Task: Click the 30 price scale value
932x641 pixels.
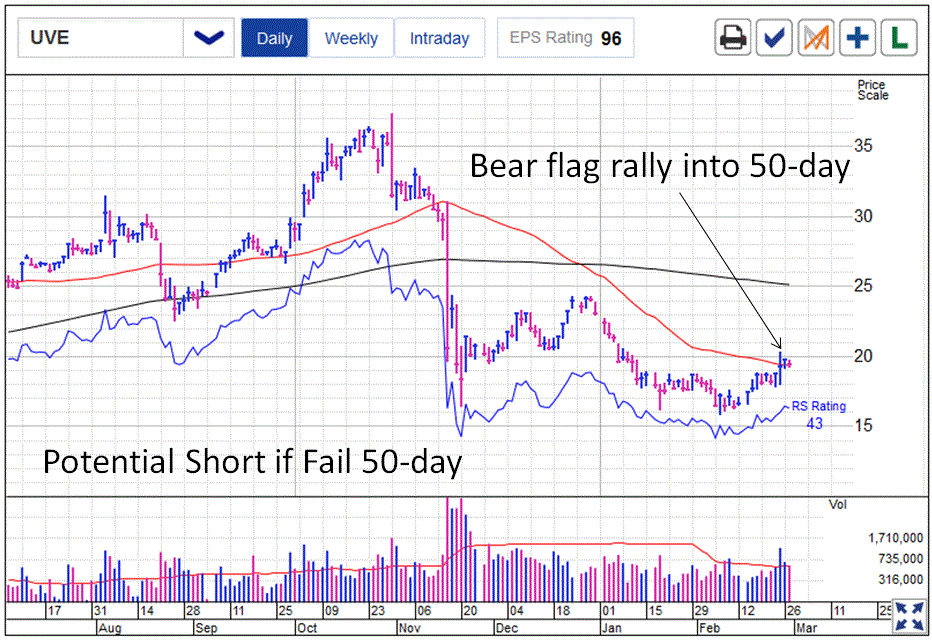Action: (x=863, y=216)
